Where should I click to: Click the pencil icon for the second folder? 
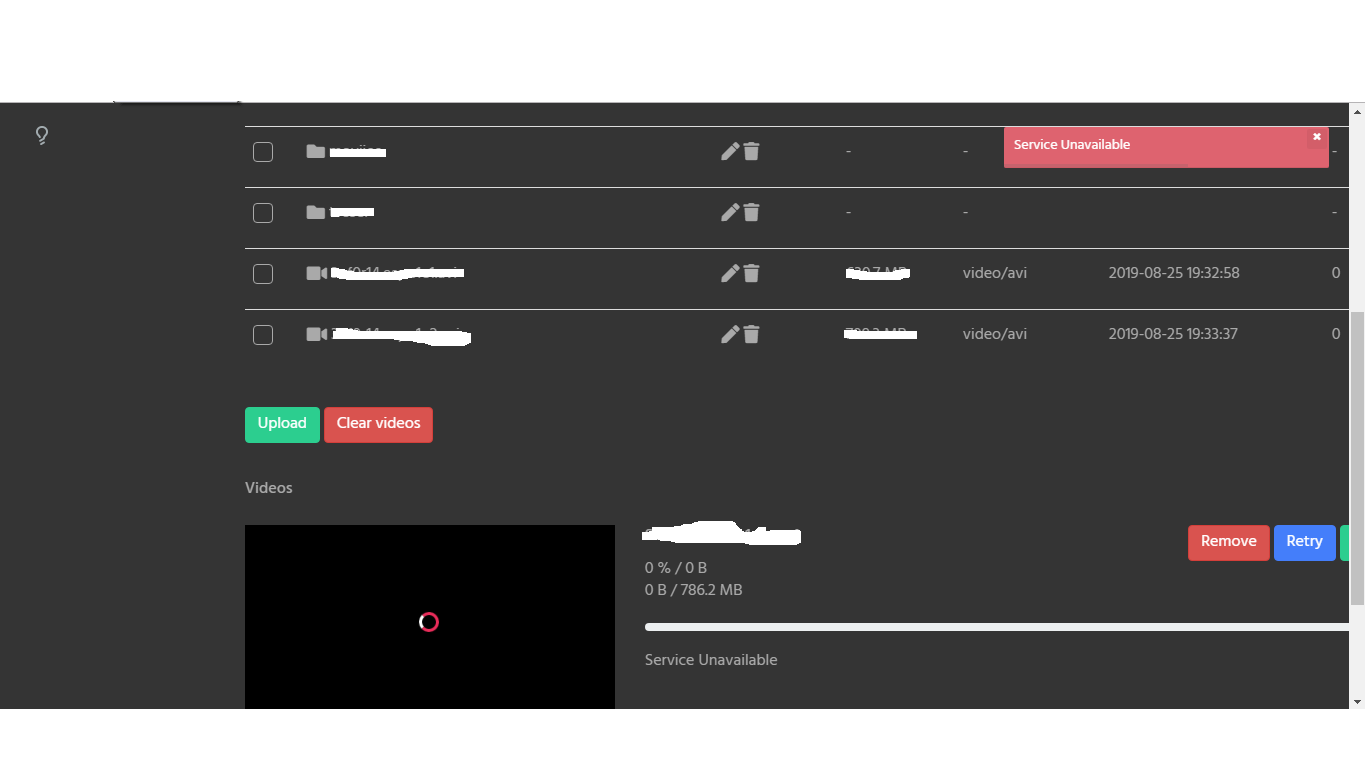[x=730, y=212]
